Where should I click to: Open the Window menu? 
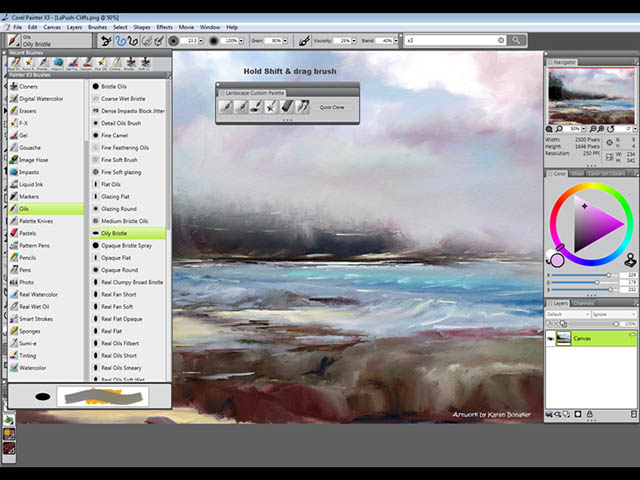(x=210, y=27)
